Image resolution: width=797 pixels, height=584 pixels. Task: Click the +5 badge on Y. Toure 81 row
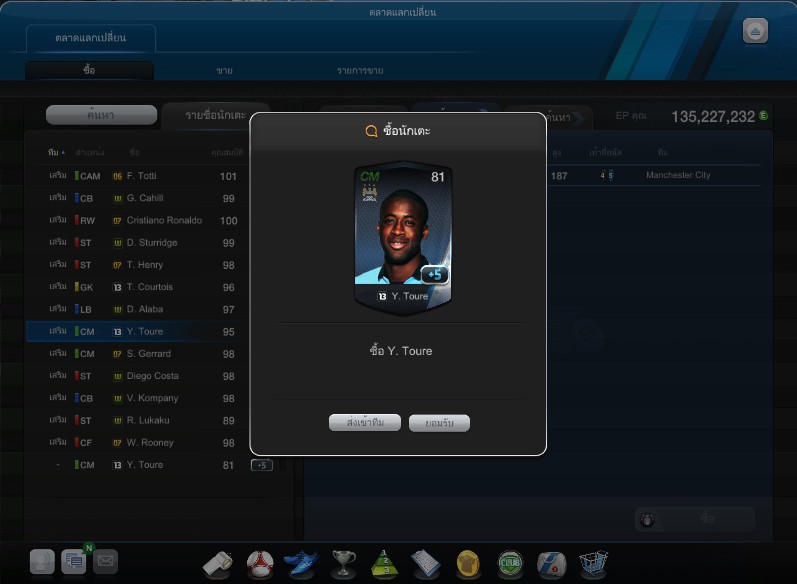(262, 465)
